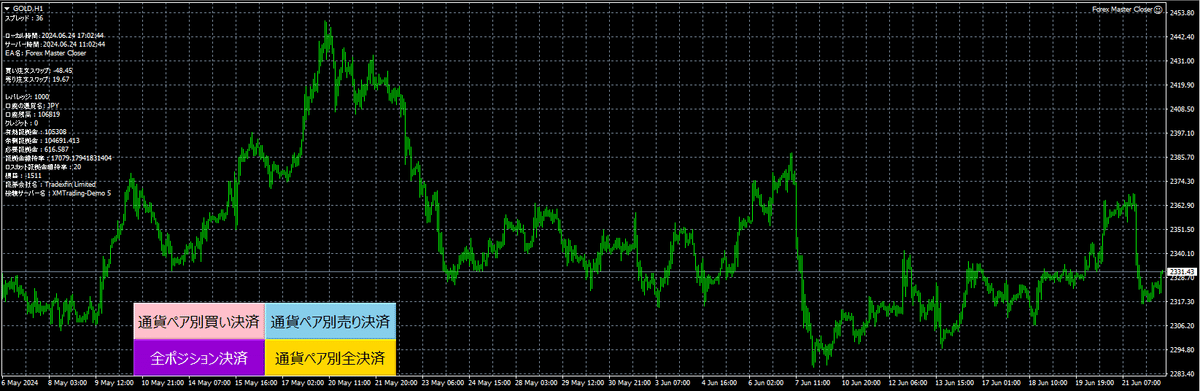The width and height of the screenshot is (1200, 391).
Task: Click the purple 全ポジション決済 button
Action: pos(199,357)
